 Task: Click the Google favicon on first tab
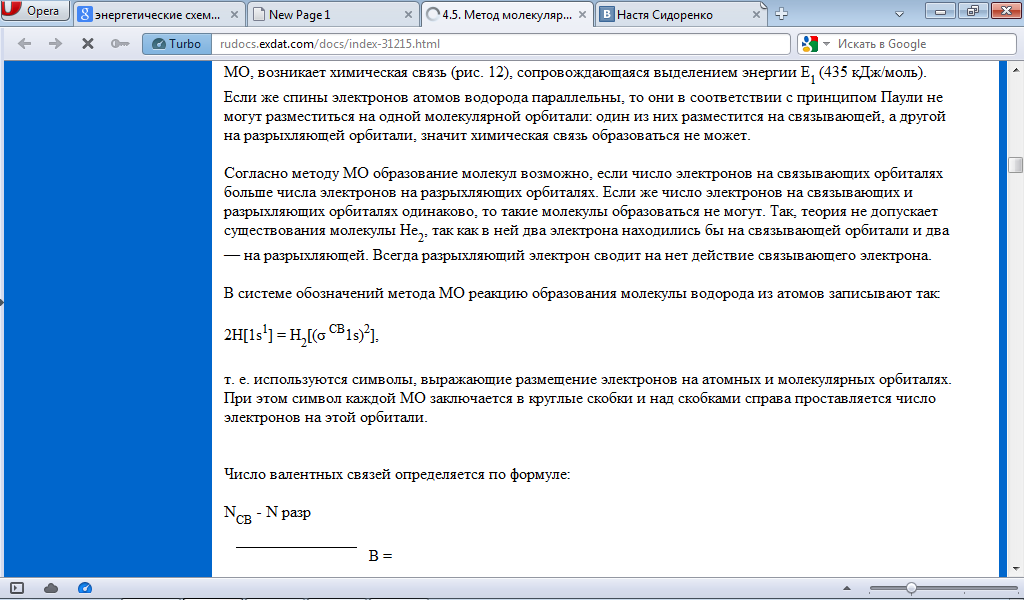[x=85, y=14]
